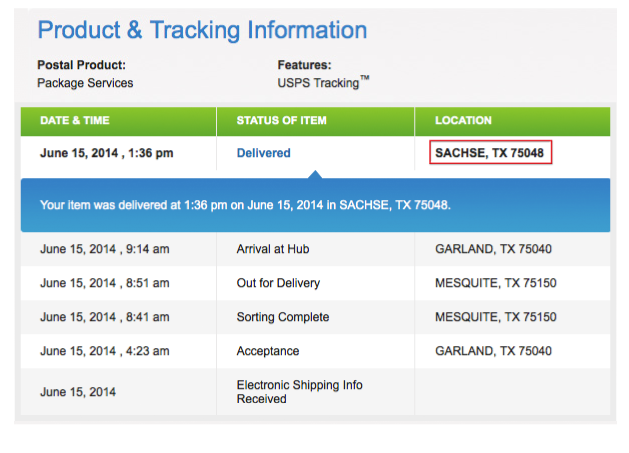Viewport: 629px width, 453px height.
Task: Click the DATE & TIME column header
Action: point(75,120)
